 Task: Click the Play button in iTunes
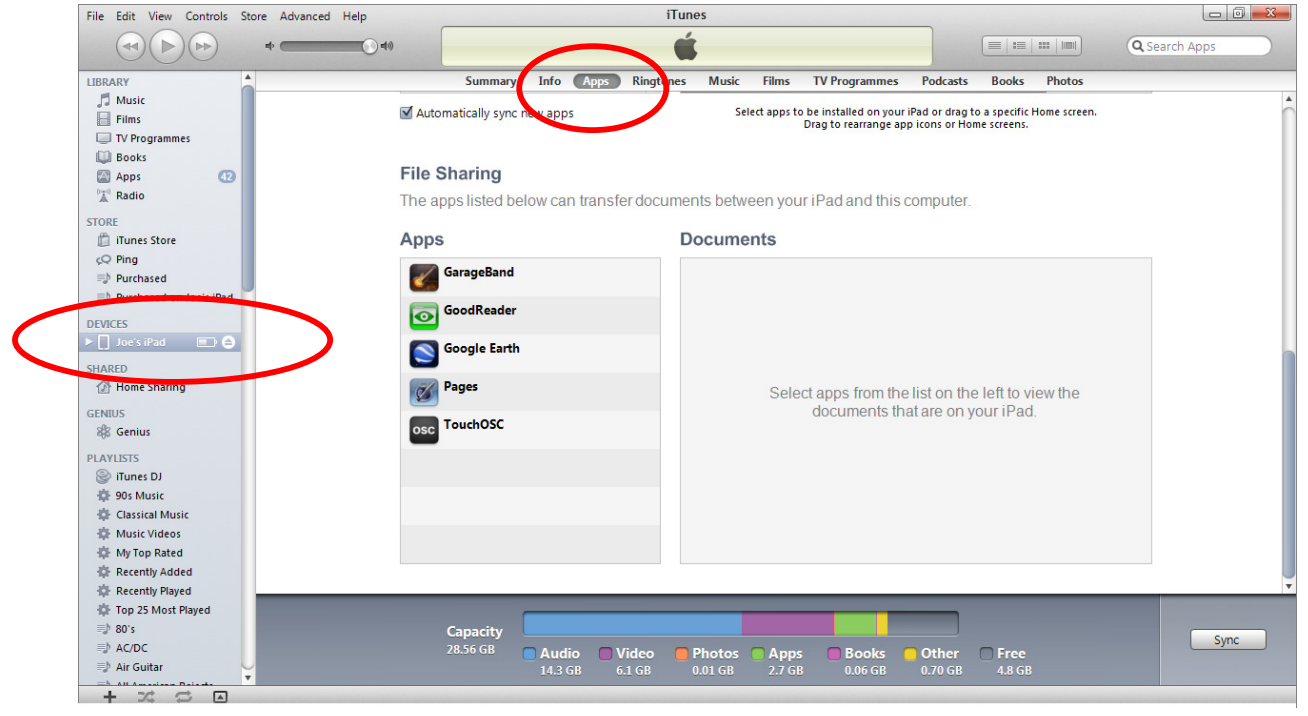[x=167, y=46]
